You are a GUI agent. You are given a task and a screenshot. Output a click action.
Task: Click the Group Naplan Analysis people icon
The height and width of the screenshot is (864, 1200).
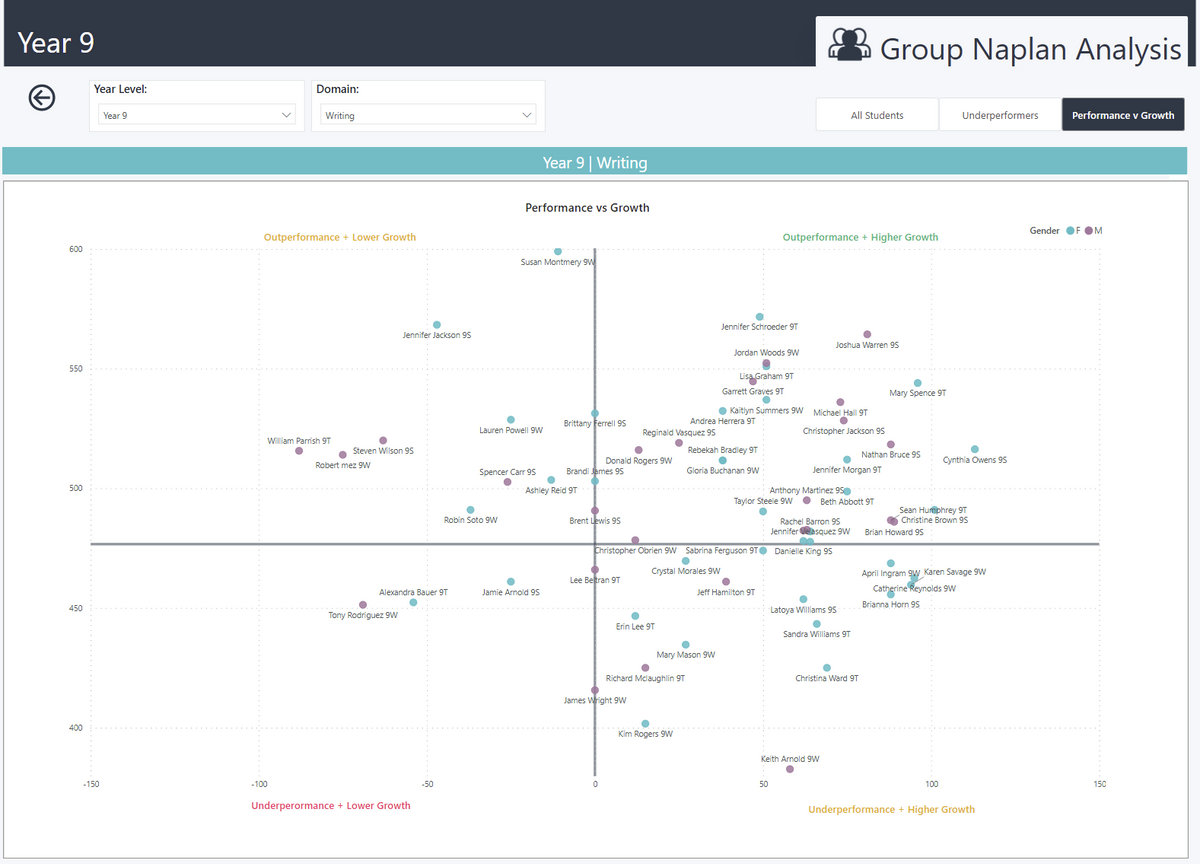(x=850, y=45)
